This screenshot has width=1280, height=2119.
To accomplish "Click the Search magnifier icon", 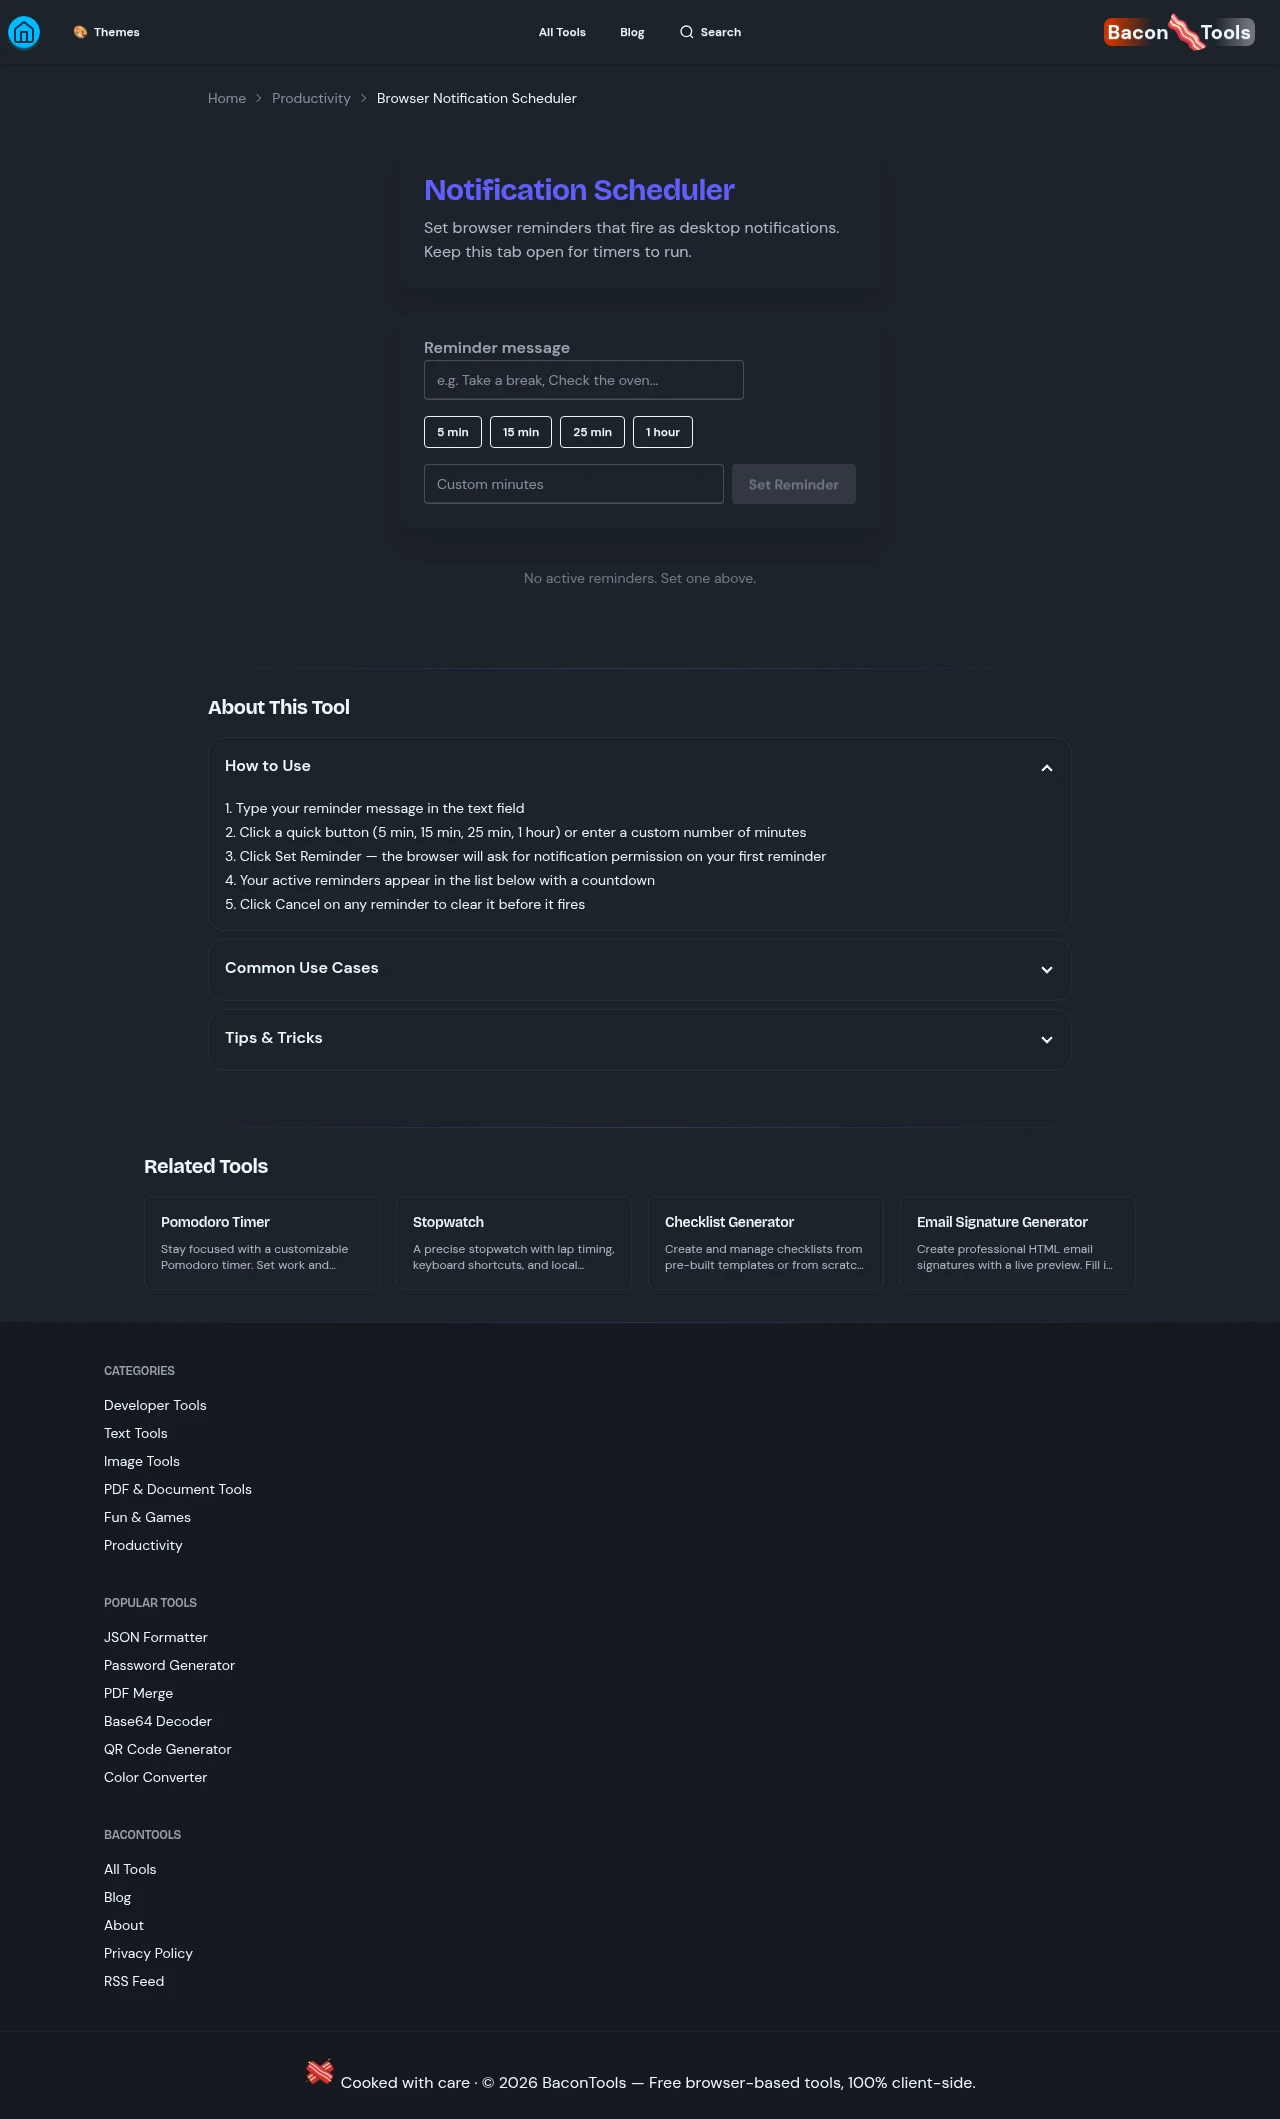I will point(686,32).
